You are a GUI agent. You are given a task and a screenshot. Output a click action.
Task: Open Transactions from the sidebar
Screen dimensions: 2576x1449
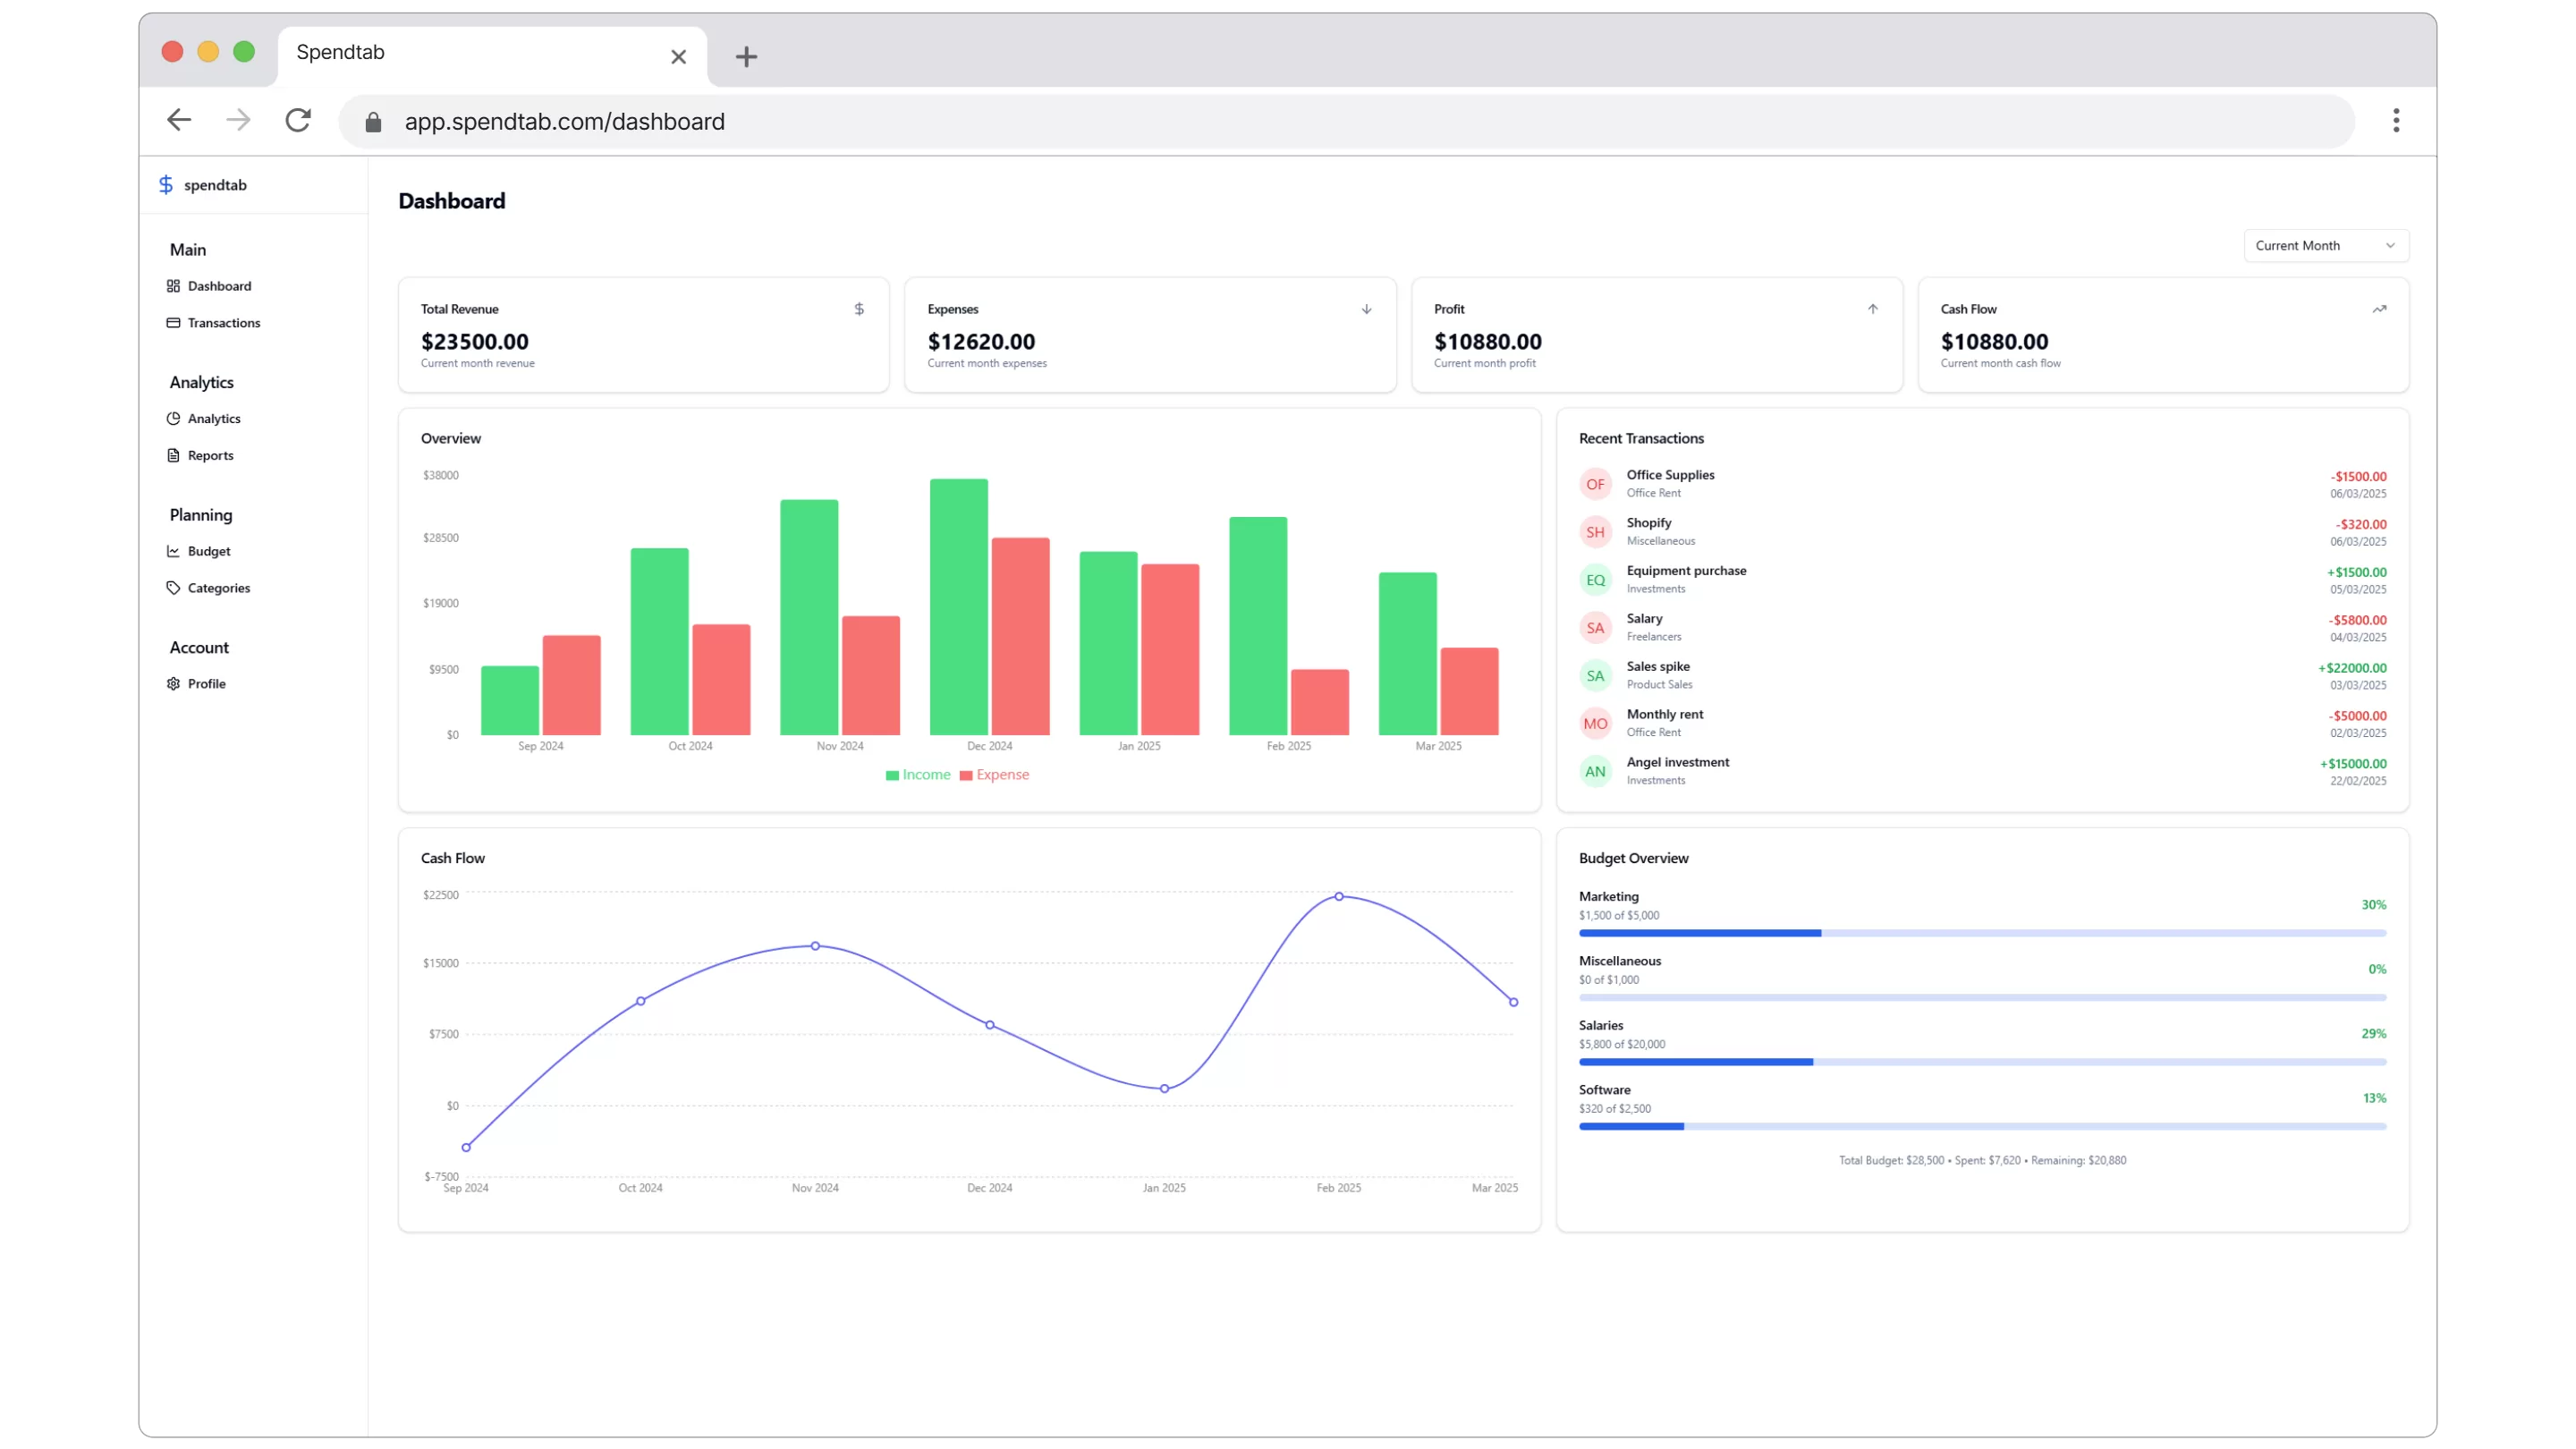(223, 323)
